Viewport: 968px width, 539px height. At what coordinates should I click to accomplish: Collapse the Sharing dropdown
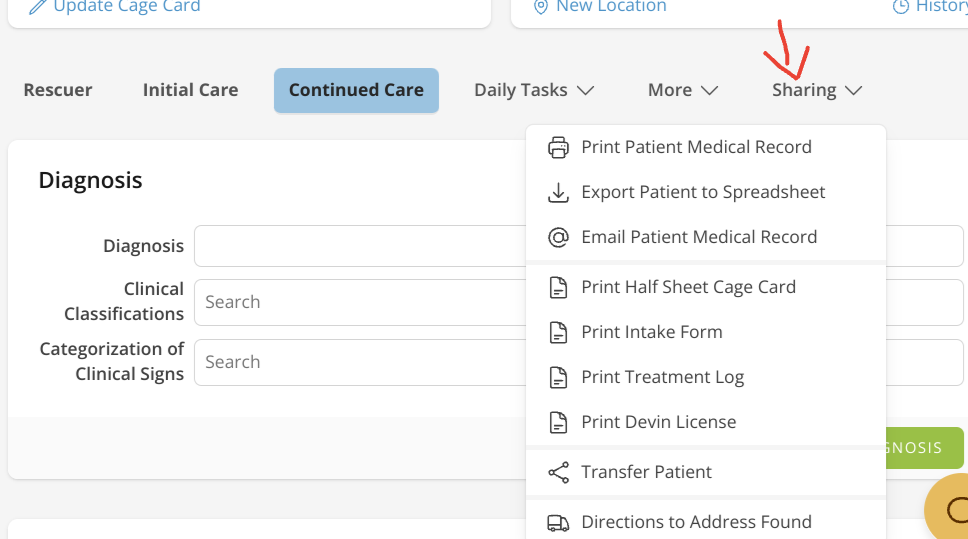[x=816, y=90]
